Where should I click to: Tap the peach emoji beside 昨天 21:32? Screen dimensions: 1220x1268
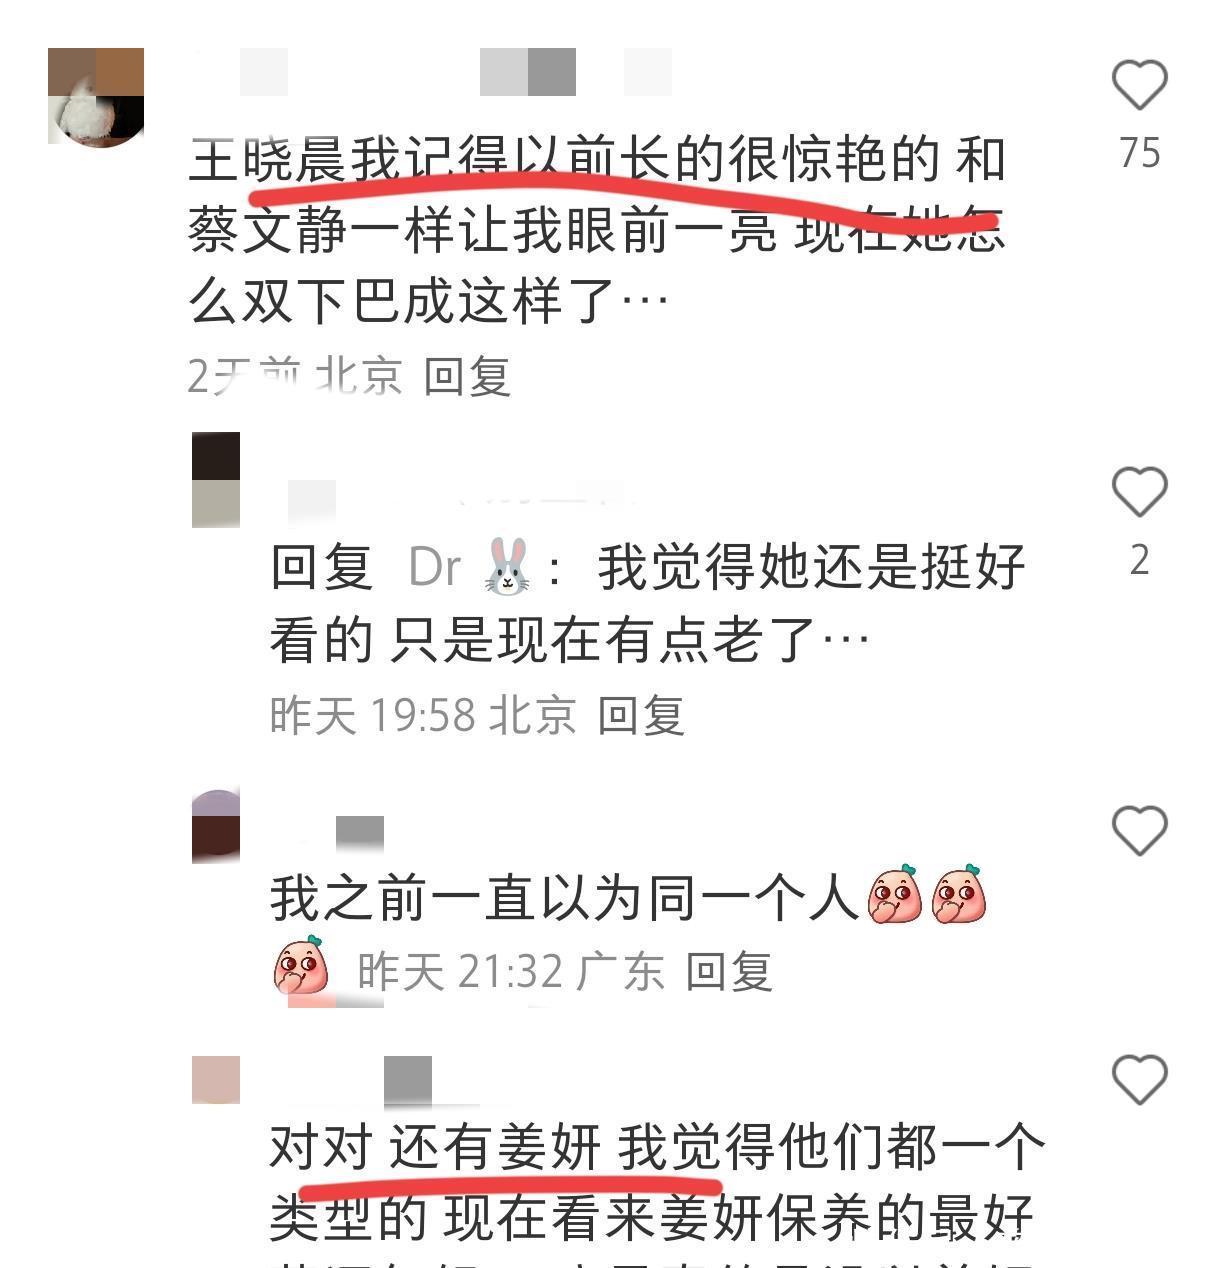pos(301,965)
